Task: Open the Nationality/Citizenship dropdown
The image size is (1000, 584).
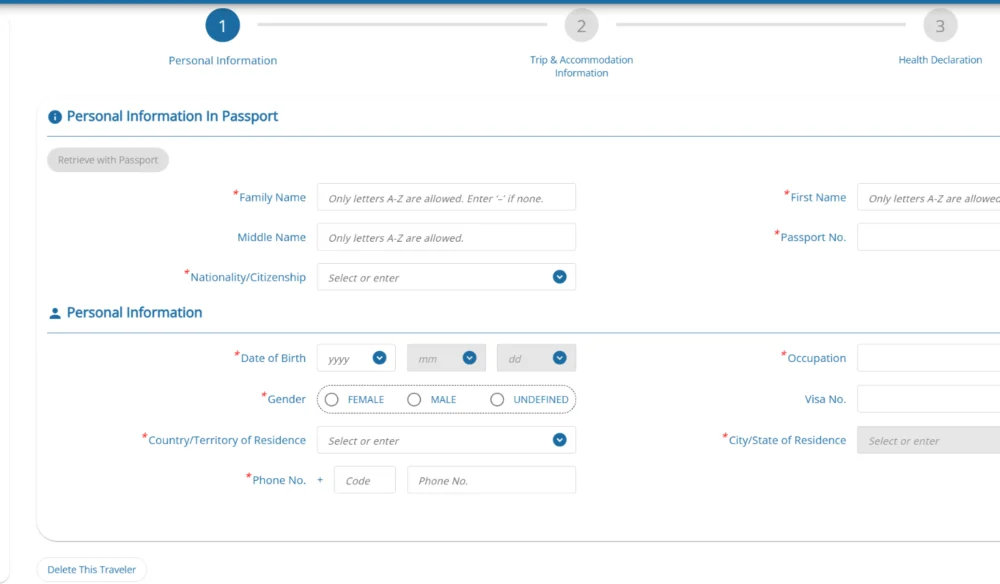Action: pos(446,277)
